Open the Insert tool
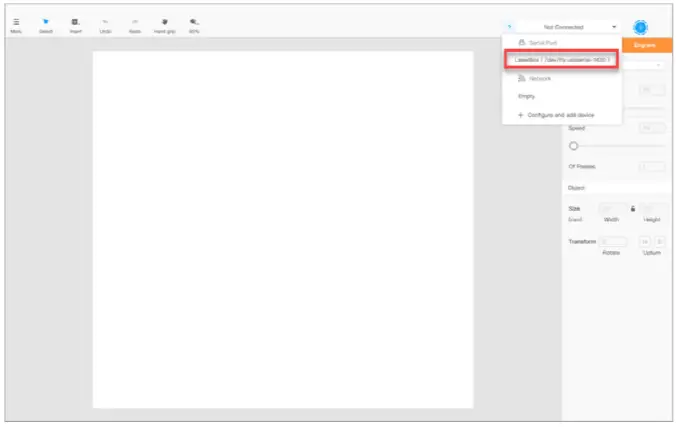676x427 pixels. pyautogui.click(x=75, y=25)
